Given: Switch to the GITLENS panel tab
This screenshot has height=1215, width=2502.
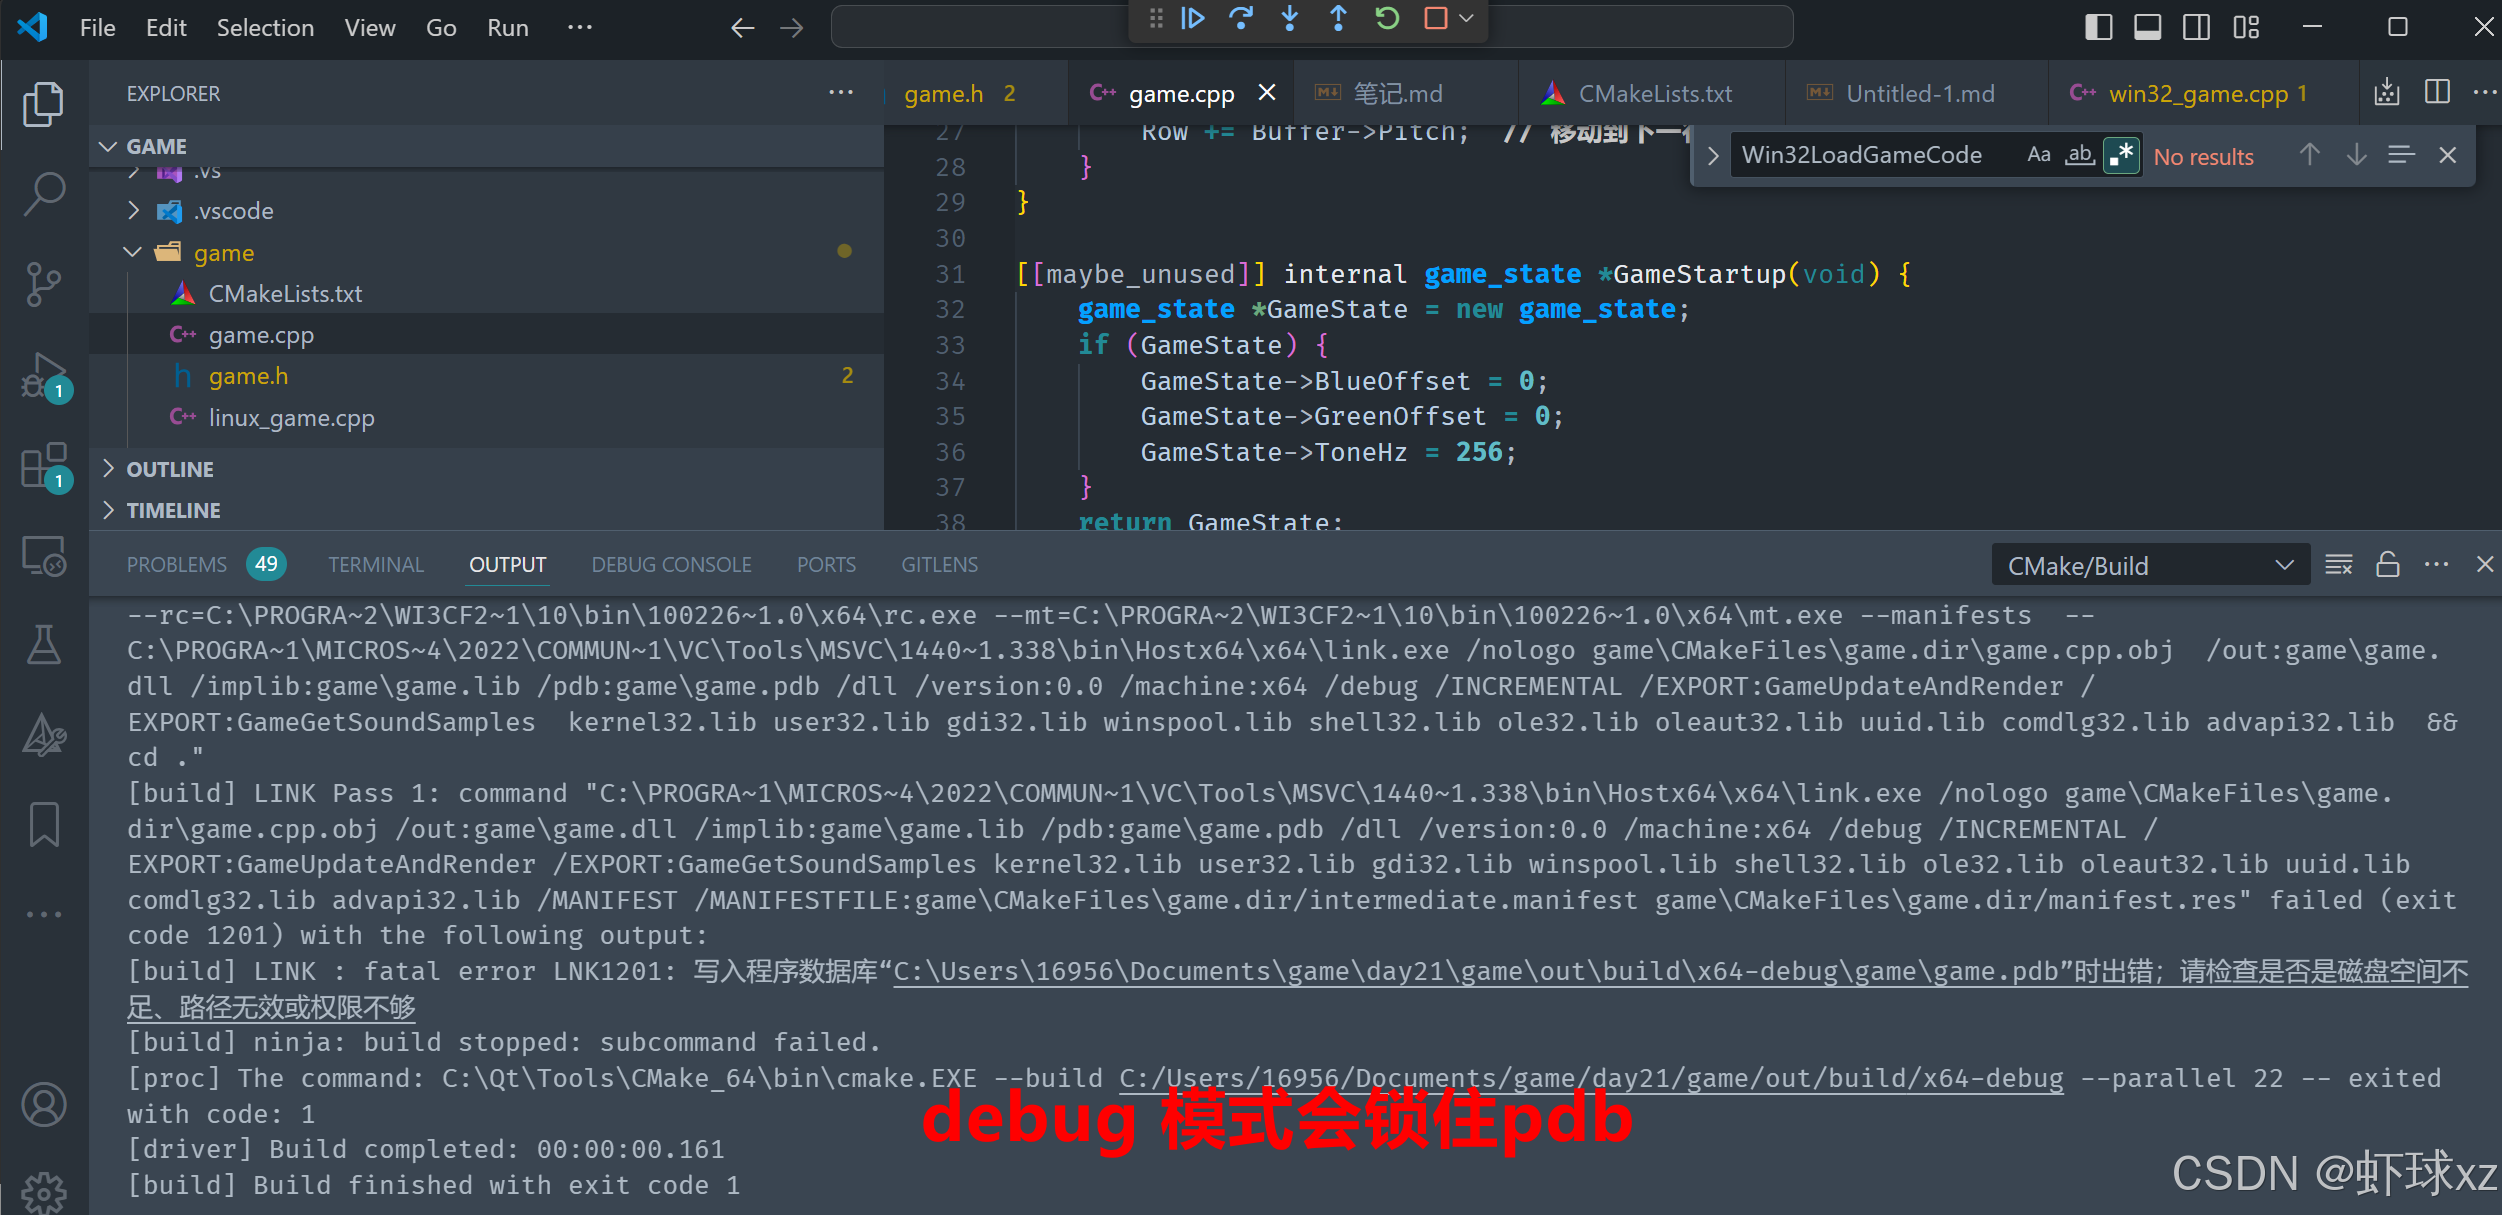Looking at the screenshot, I should click(x=939, y=565).
